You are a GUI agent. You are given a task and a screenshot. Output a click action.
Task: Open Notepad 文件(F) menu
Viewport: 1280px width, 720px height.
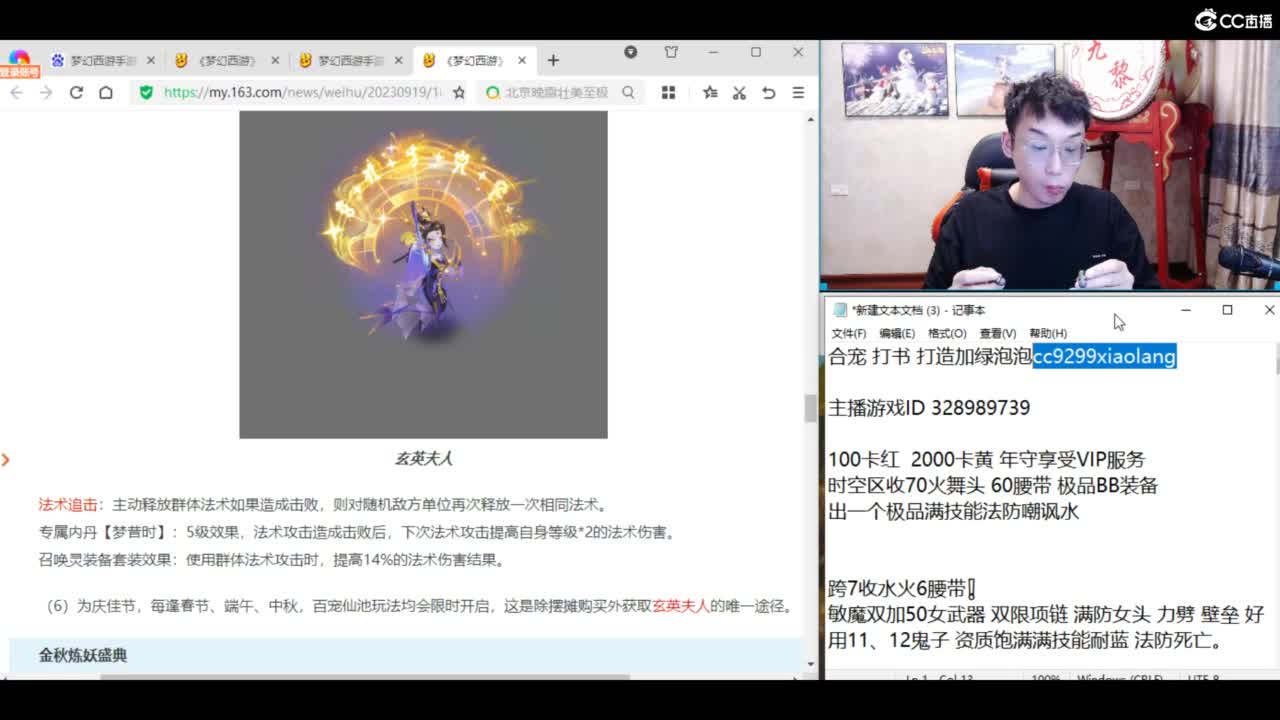(x=848, y=333)
